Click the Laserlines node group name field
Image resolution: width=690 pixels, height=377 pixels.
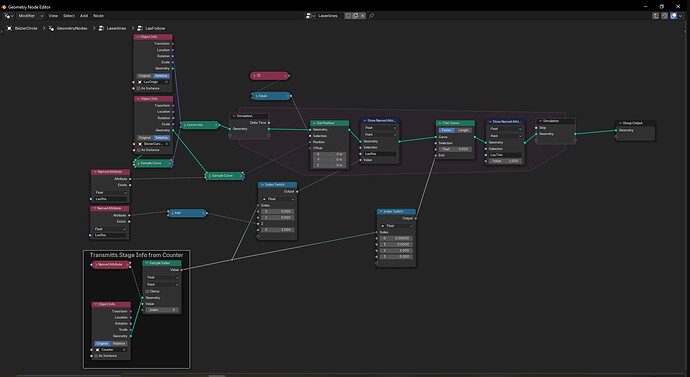[x=330, y=16]
